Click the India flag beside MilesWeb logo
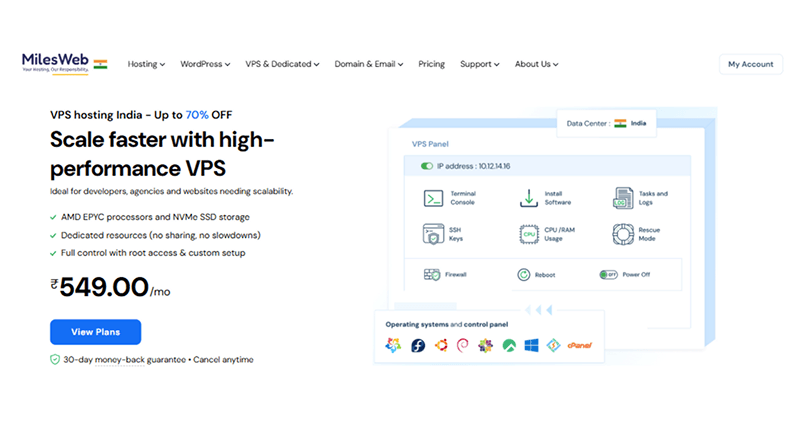The width and height of the screenshot is (800, 445). tap(101, 64)
